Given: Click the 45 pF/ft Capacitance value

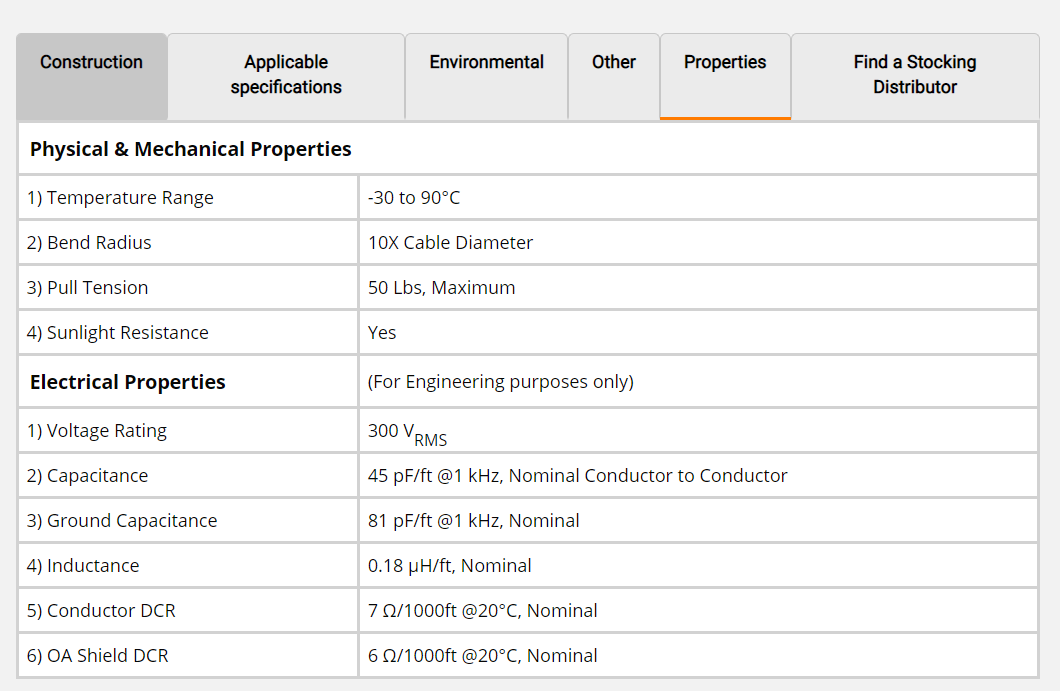Looking at the screenshot, I should point(577,476).
